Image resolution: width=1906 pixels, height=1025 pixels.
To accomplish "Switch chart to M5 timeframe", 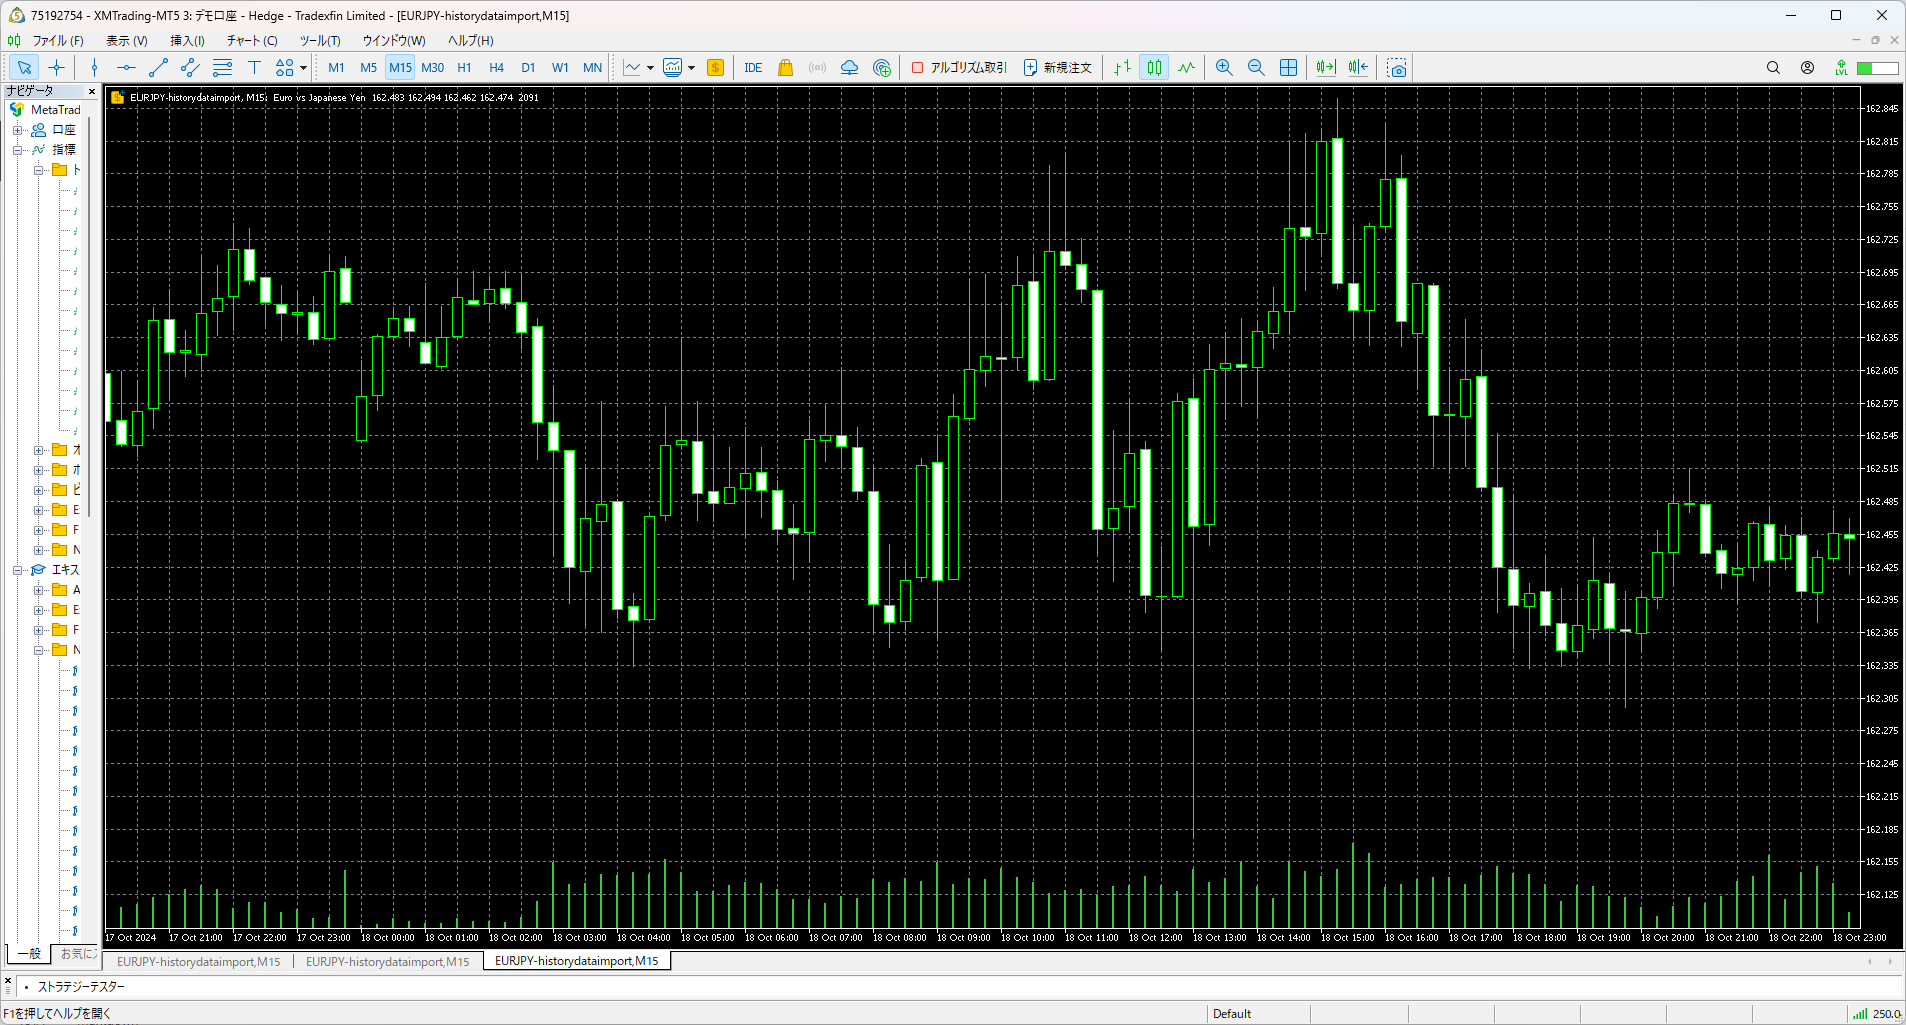I will click(368, 67).
